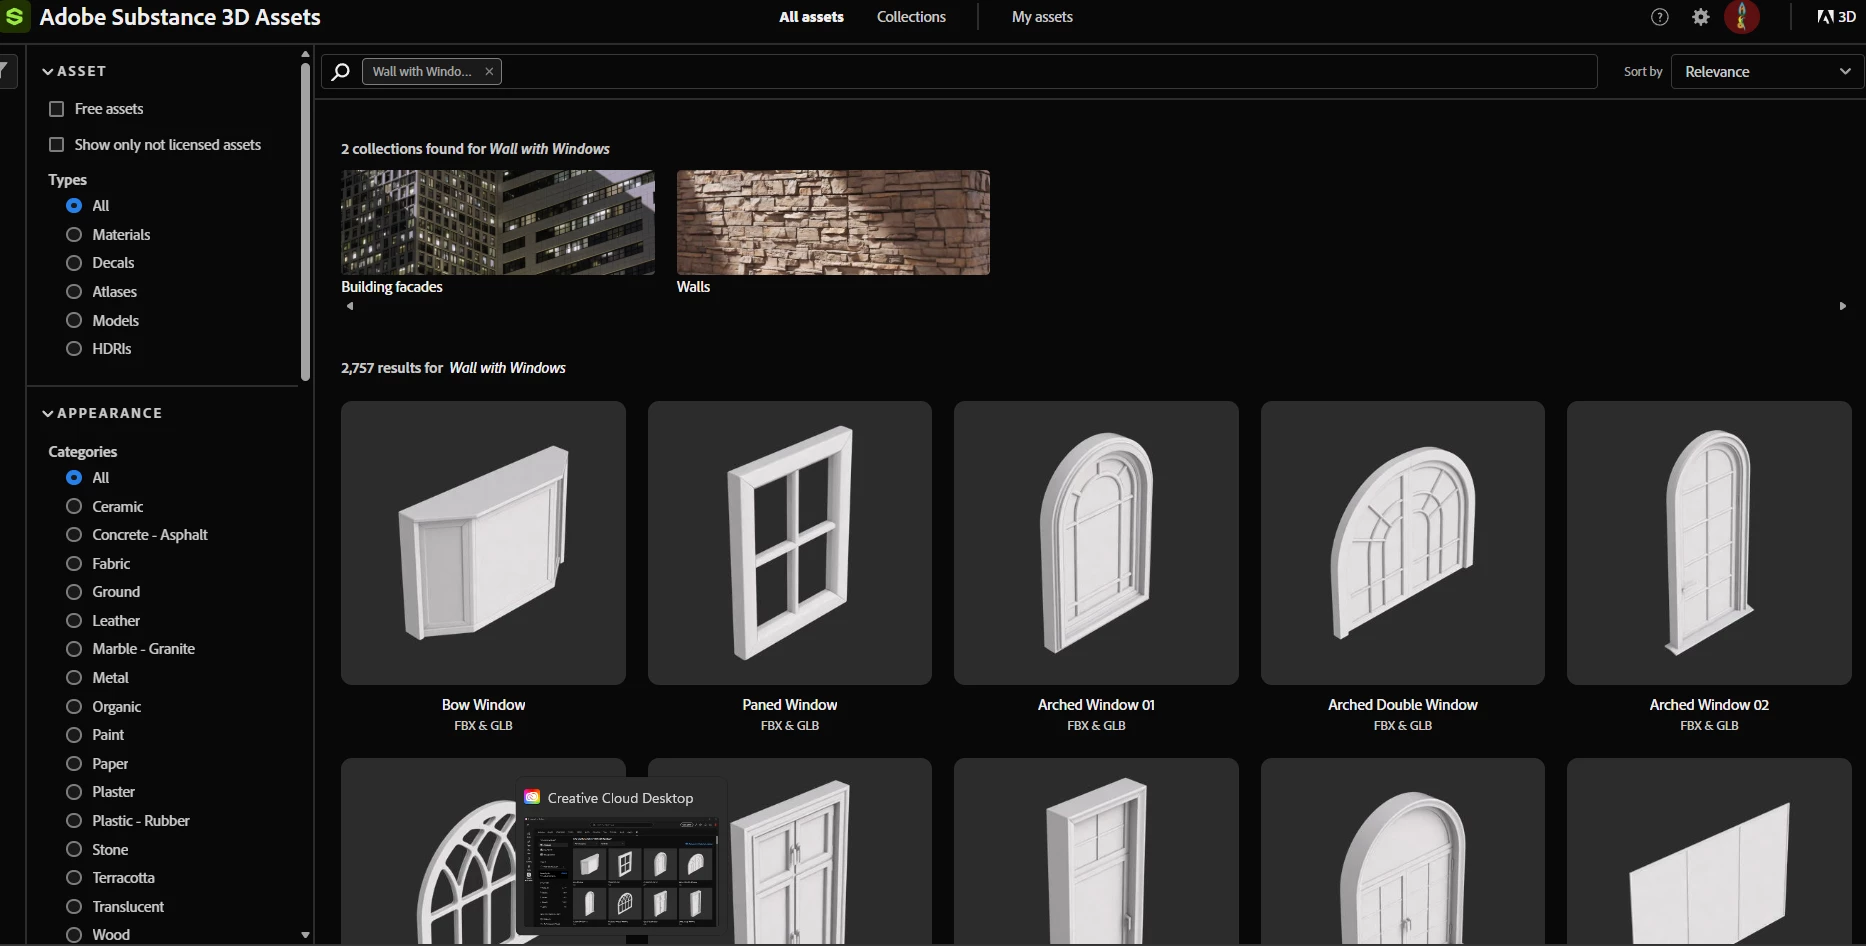1866x946 pixels.
Task: Choose the Organic category
Action: 74,707
